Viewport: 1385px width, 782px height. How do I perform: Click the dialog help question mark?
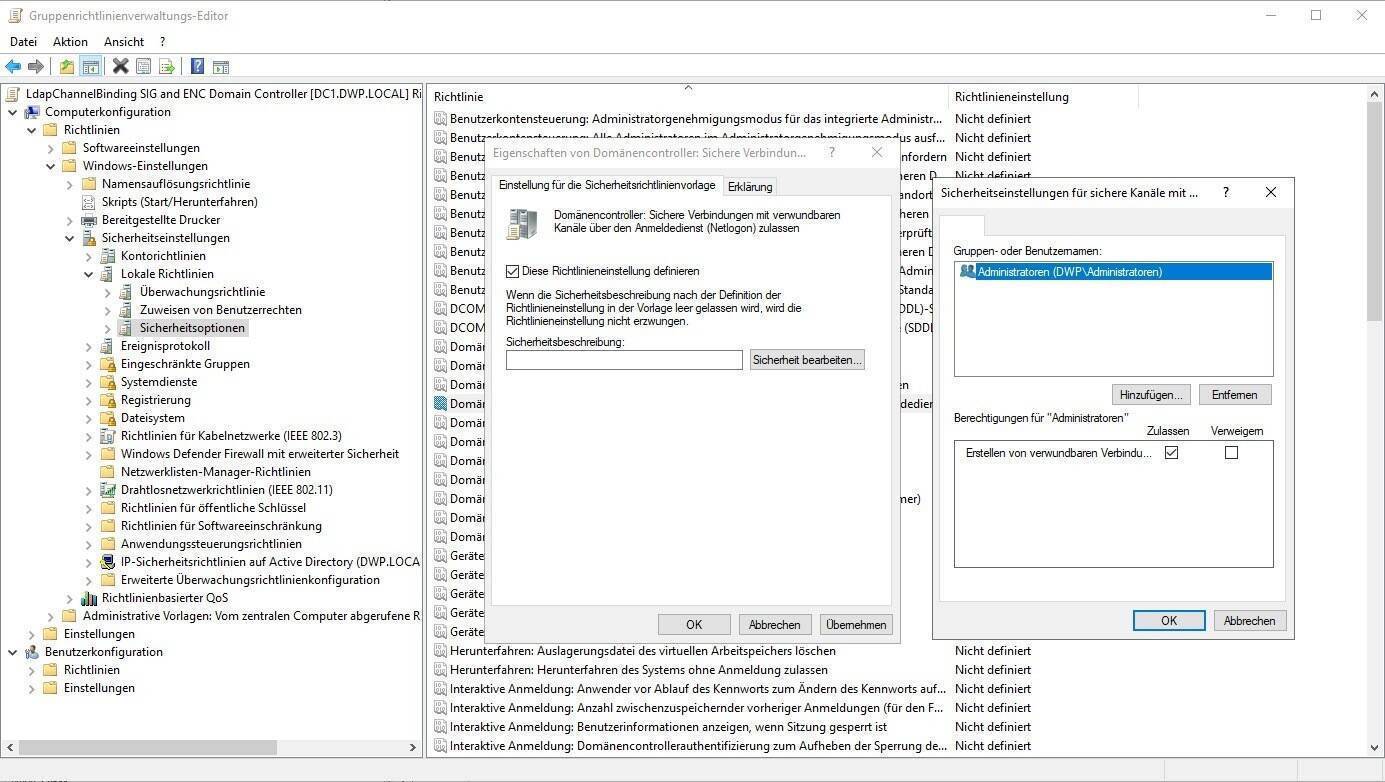[1226, 192]
